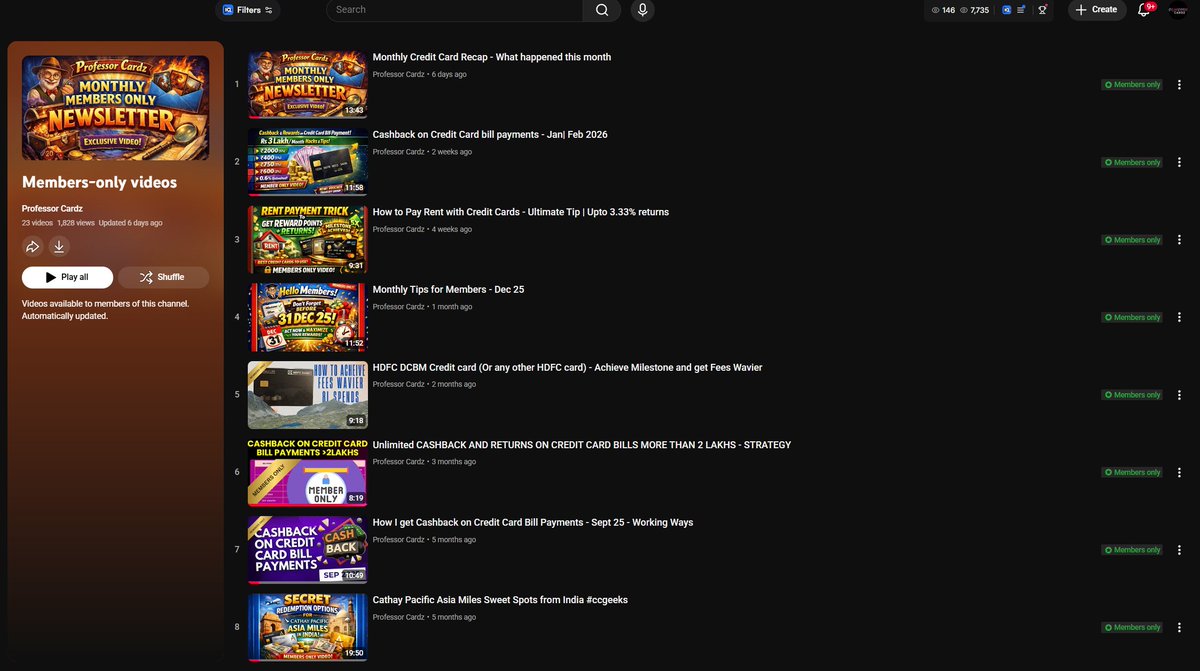Click Professor Cardz channel under Monthly Credit Card Recap
The height and width of the screenshot is (671, 1200).
pos(399,75)
